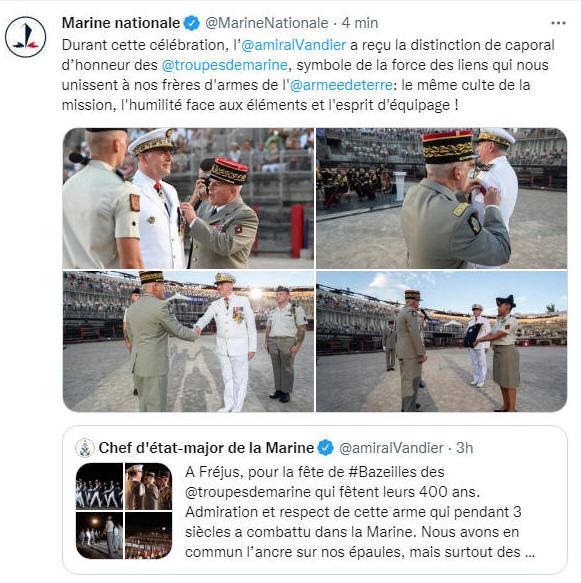Screen dimensions: 581x583
Task: Open the quoted tweet's top-right officers thumbnail
Action: [x=148, y=486]
